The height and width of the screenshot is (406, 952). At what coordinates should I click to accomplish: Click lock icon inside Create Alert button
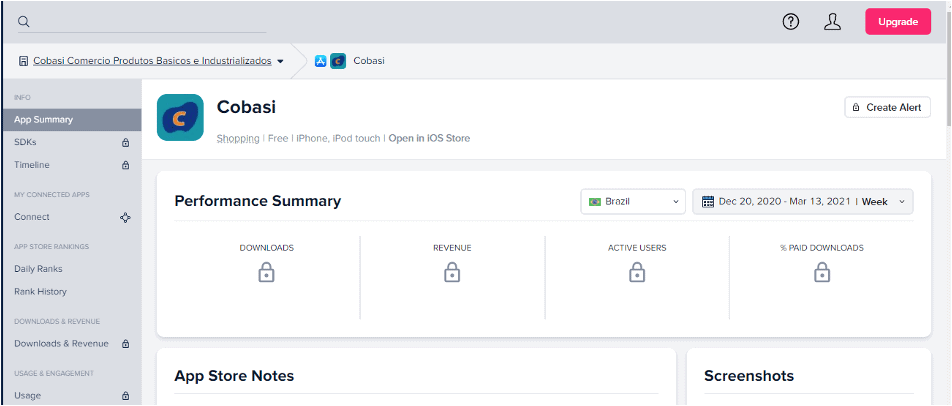click(x=856, y=107)
